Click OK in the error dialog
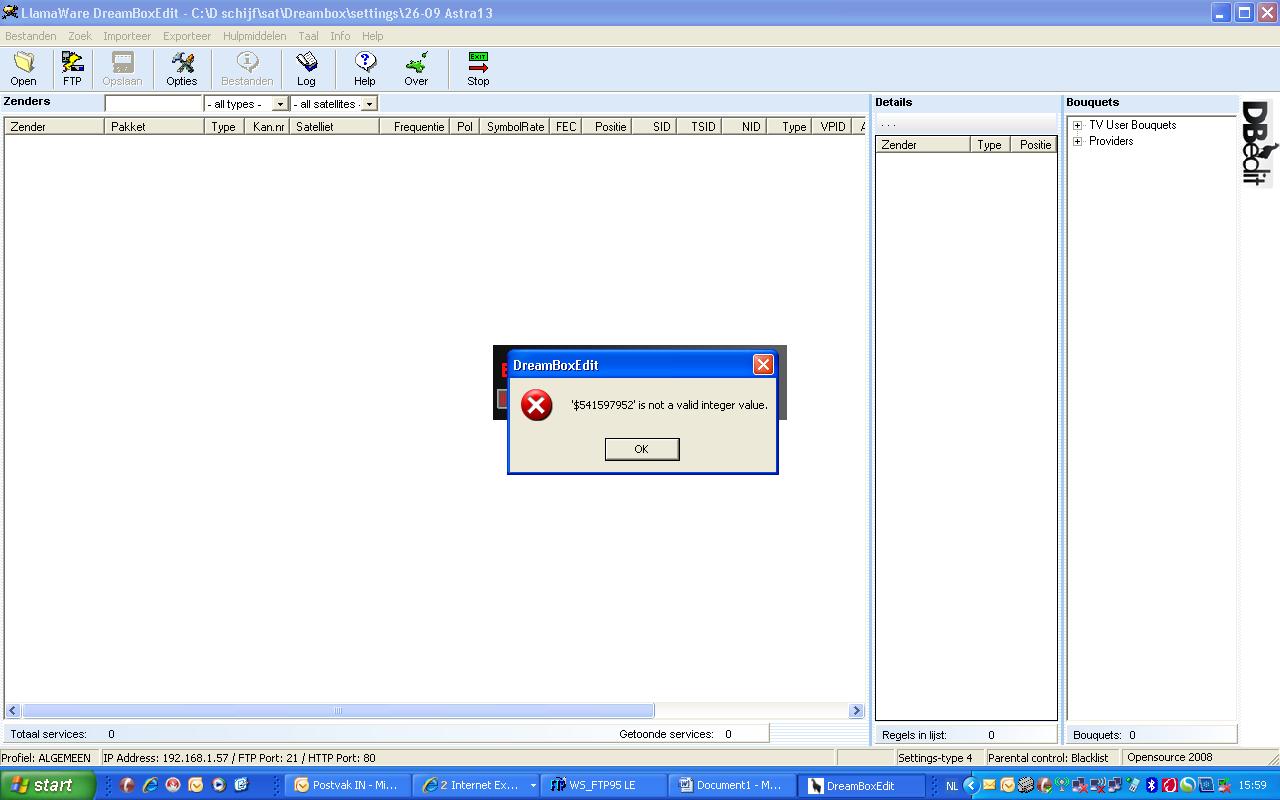Image resolution: width=1280 pixels, height=800 pixels. coord(642,449)
